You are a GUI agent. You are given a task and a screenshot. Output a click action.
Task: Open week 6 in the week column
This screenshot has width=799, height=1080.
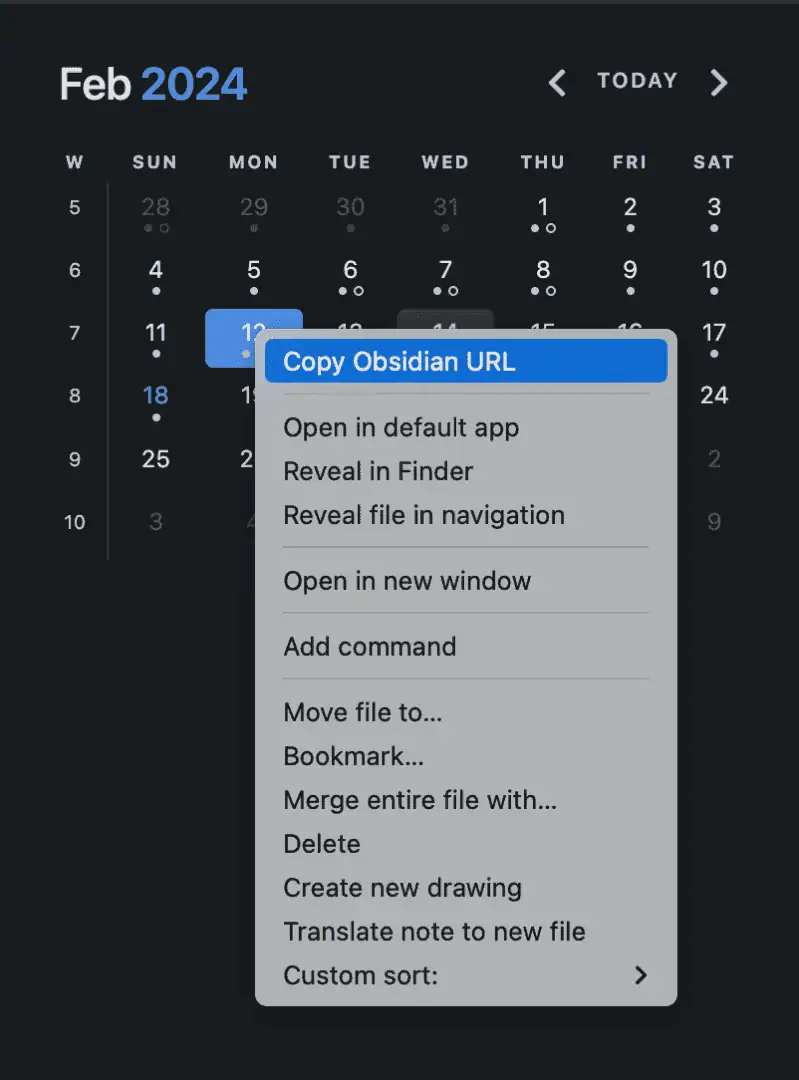pyautogui.click(x=74, y=270)
